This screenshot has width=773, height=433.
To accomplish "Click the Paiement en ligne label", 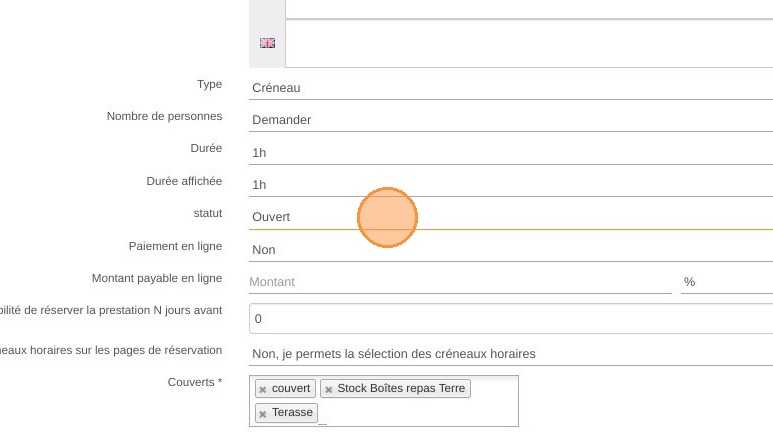I will (x=175, y=246).
